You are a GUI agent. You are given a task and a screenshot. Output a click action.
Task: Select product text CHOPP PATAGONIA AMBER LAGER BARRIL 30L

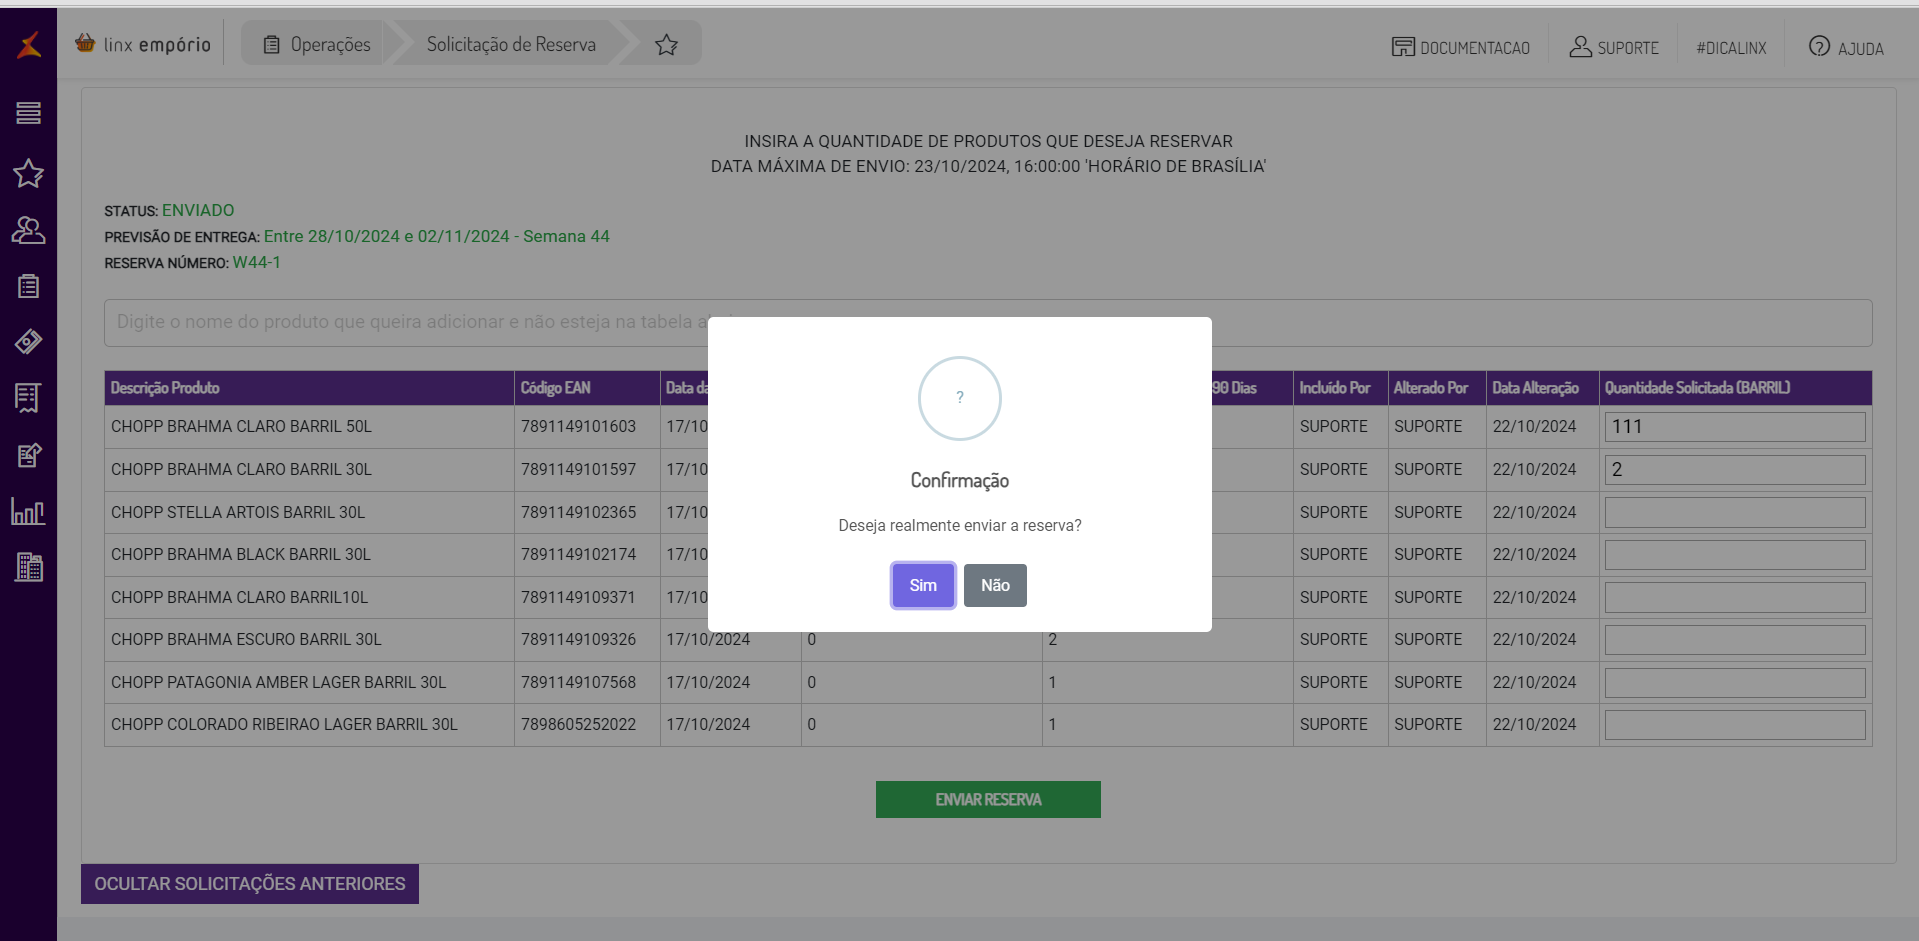[278, 682]
